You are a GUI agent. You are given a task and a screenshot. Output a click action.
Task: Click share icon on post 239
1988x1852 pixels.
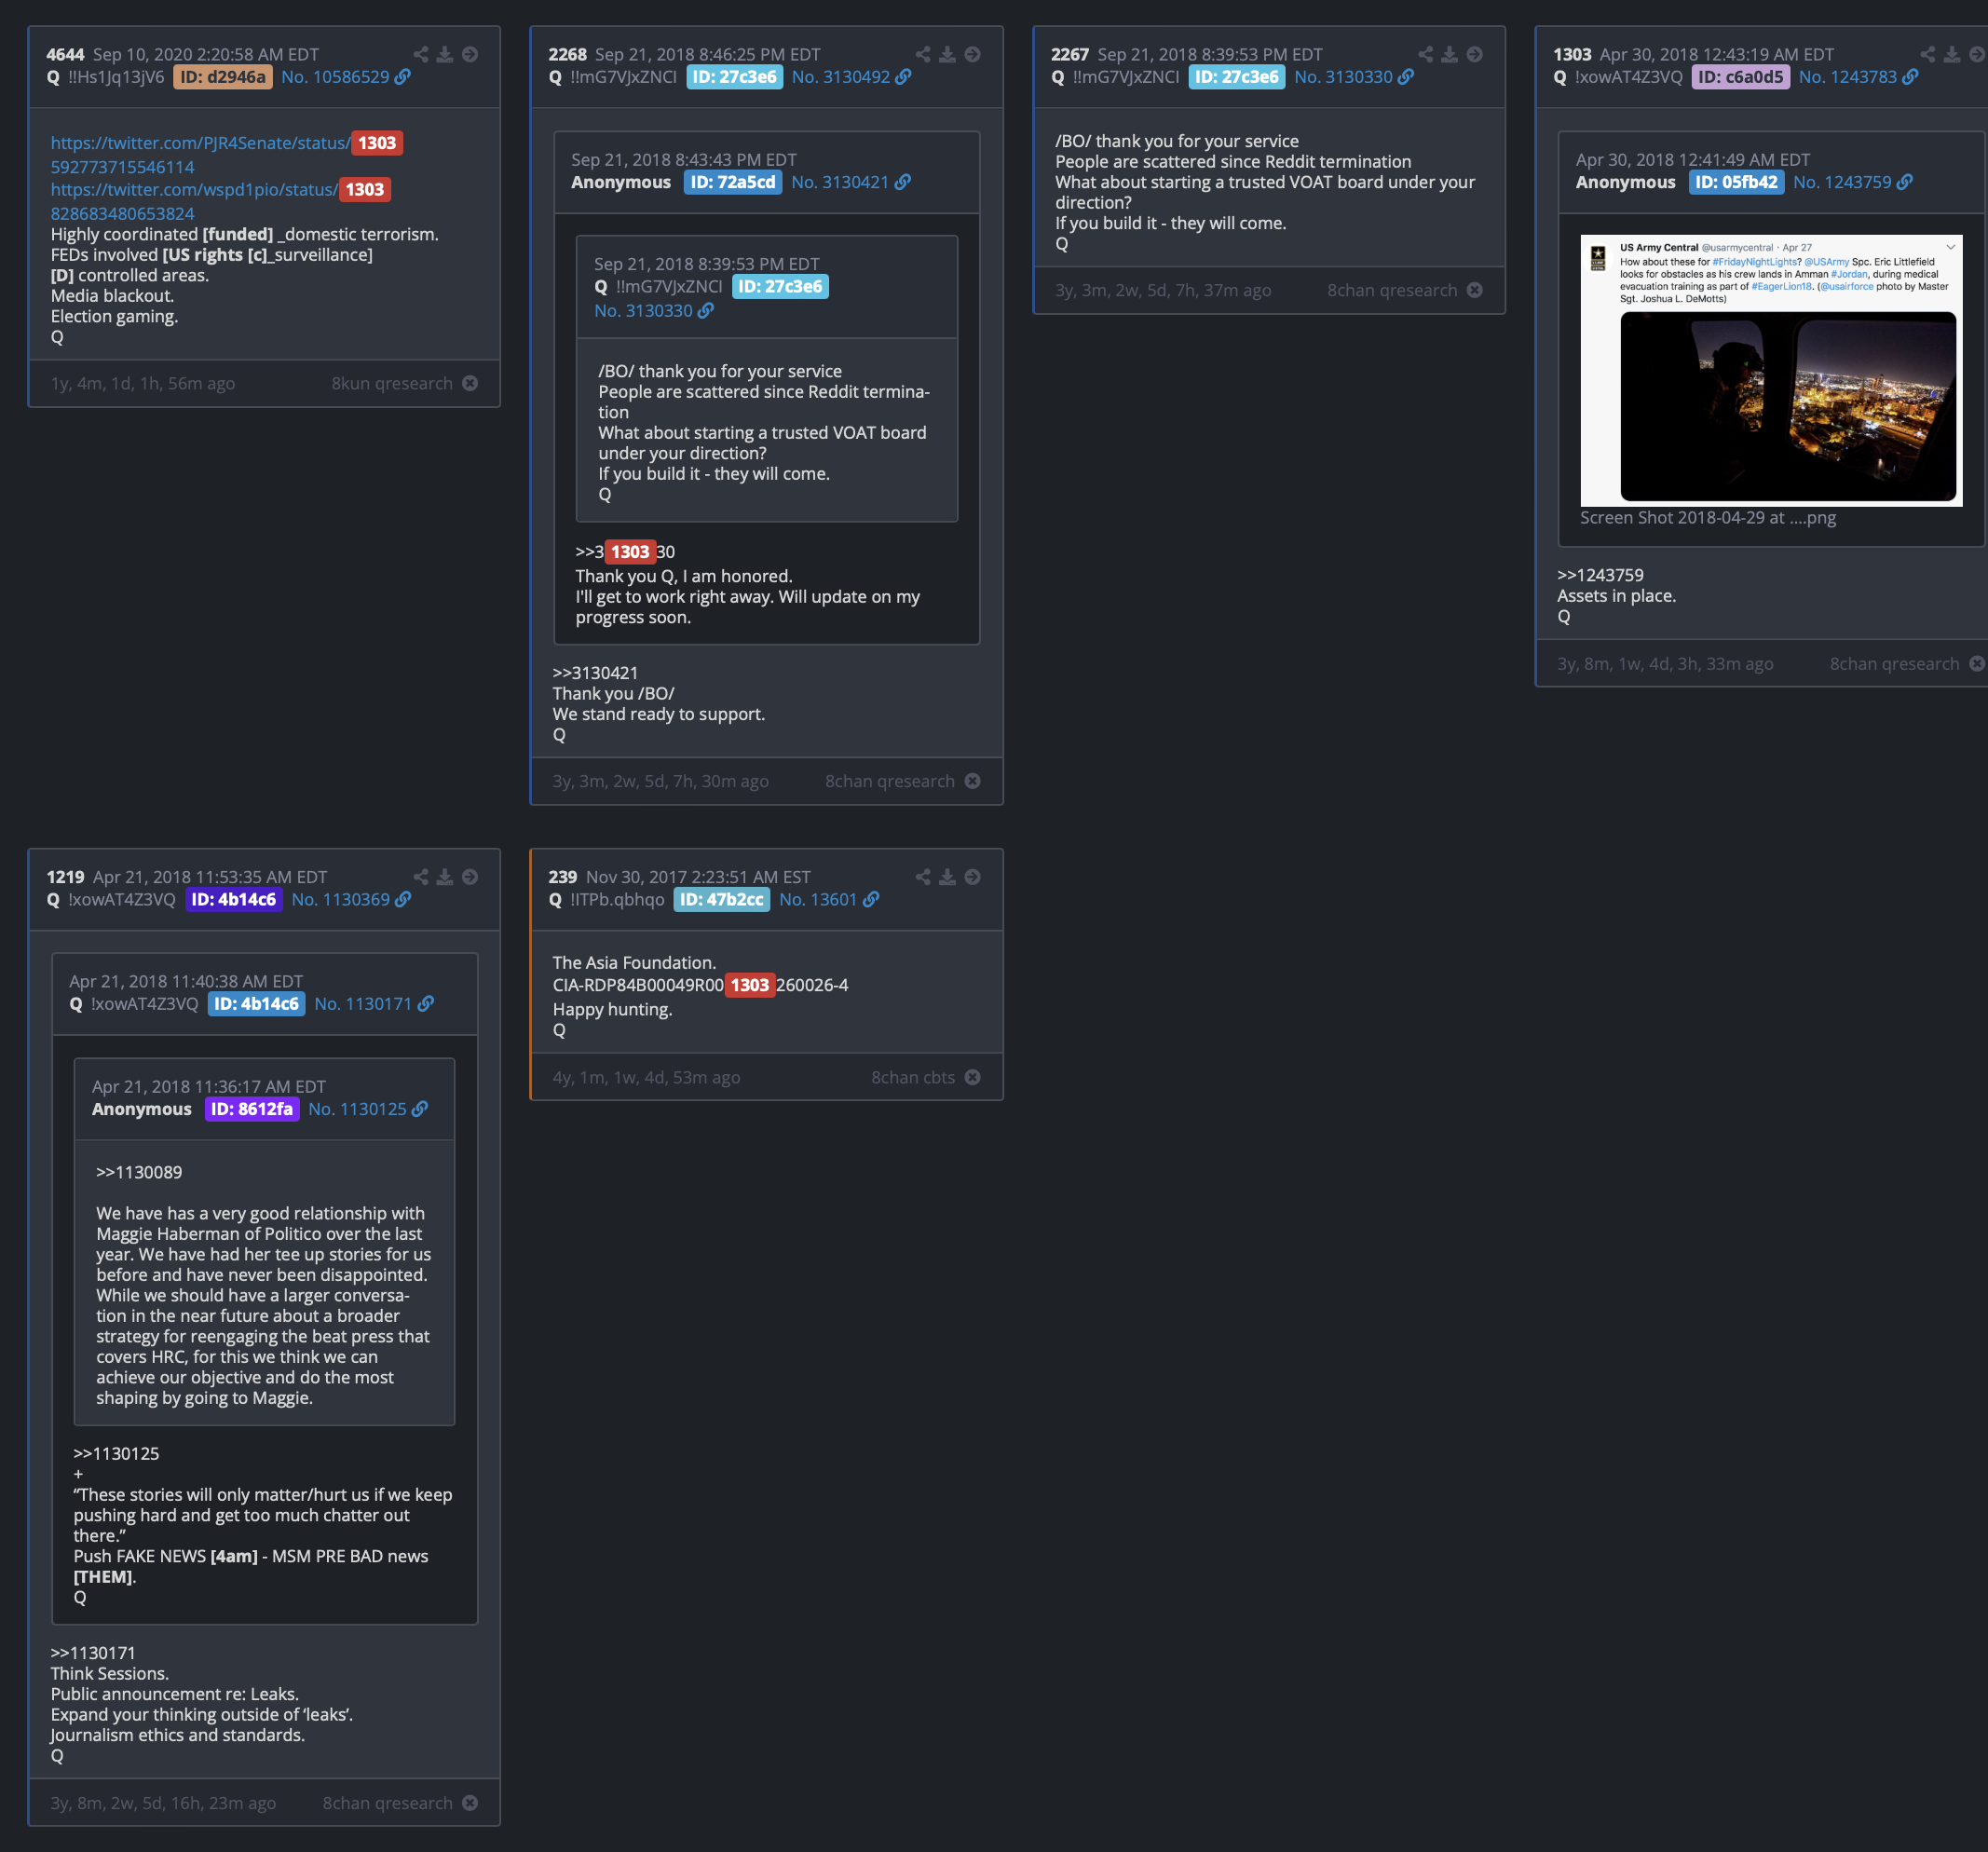tap(923, 877)
